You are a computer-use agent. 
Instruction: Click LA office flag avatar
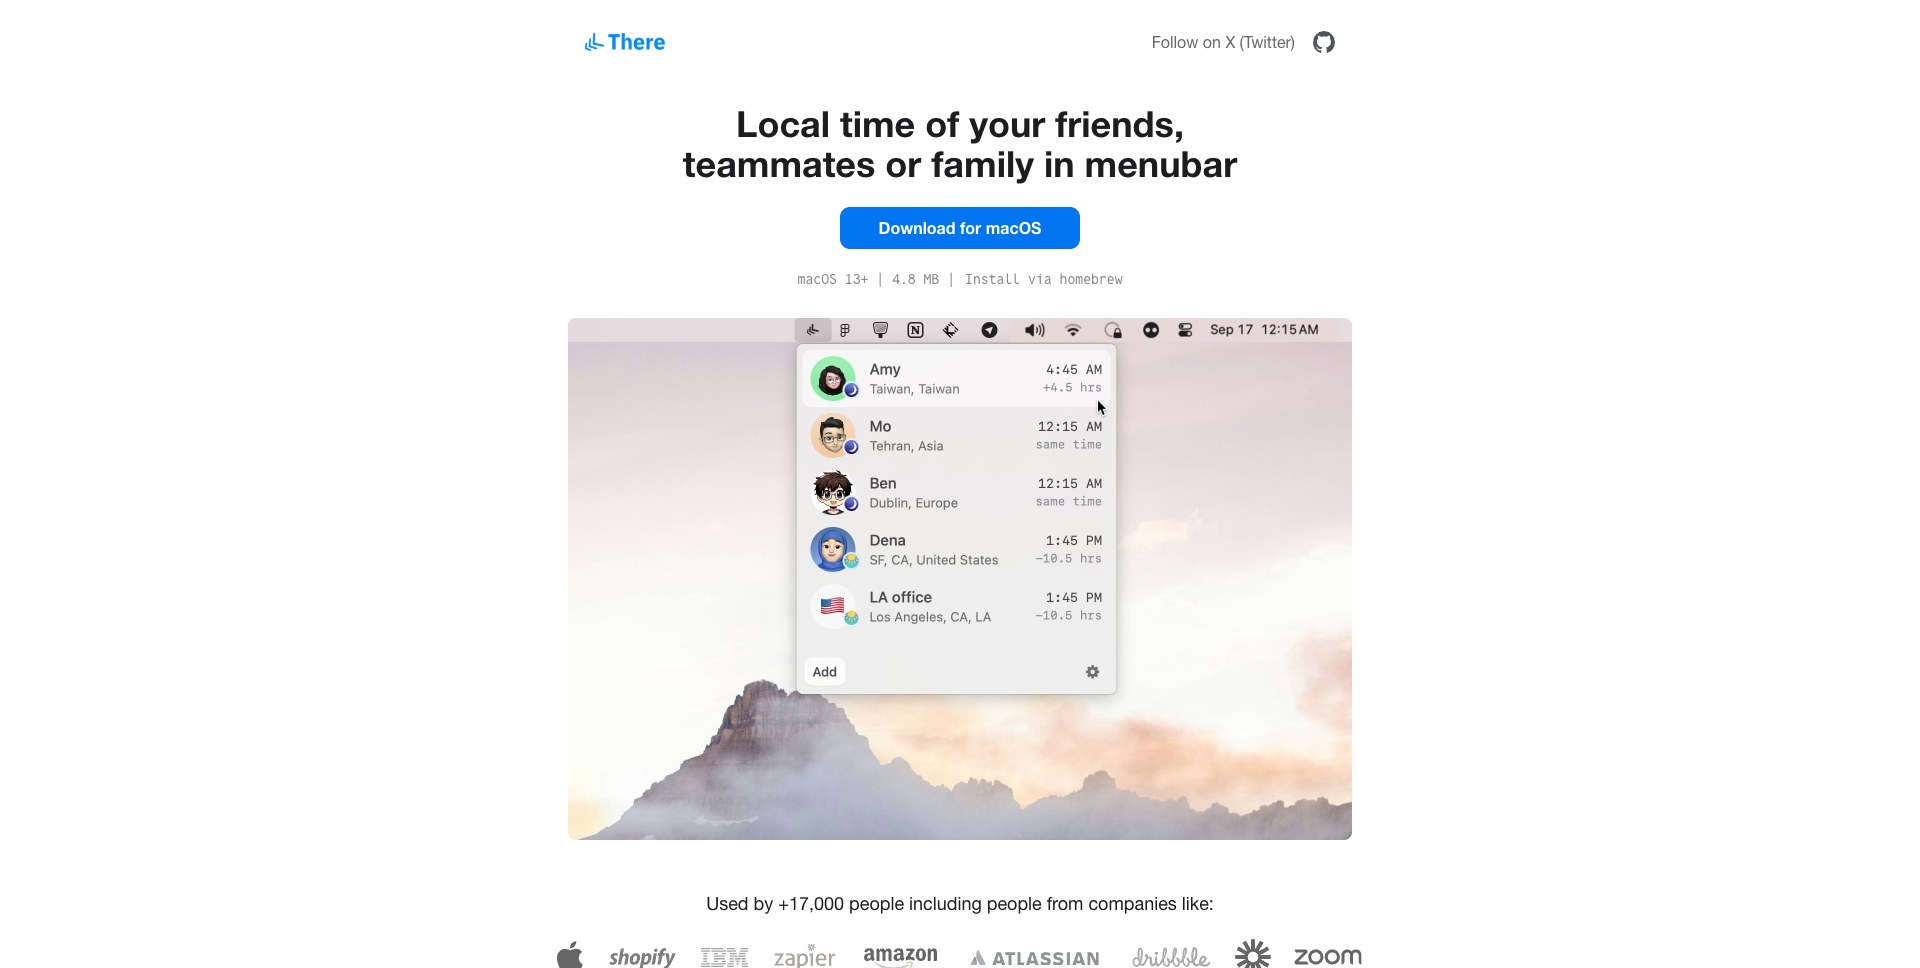coord(833,606)
